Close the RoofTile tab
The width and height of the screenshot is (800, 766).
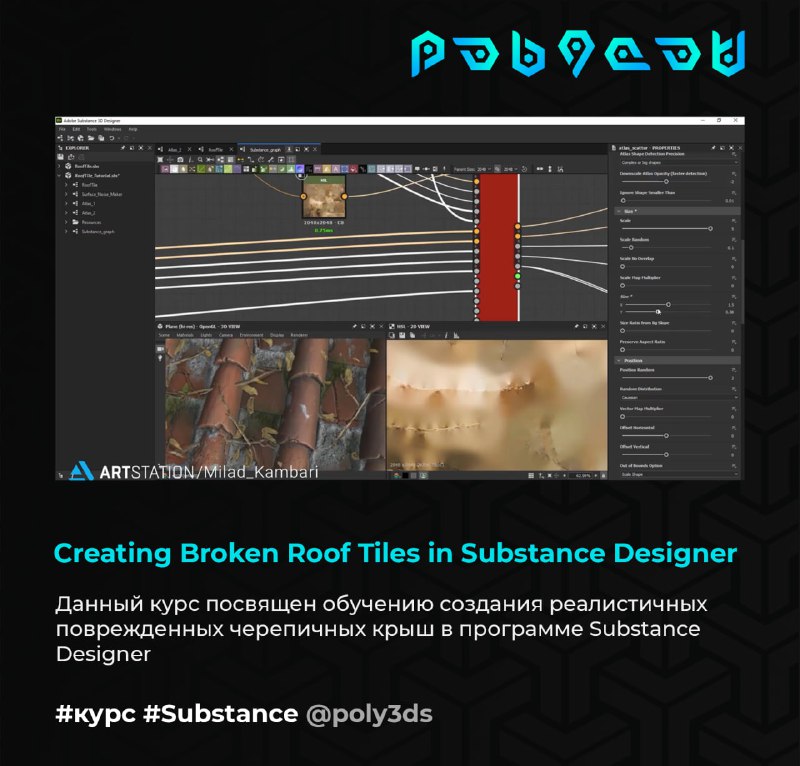(231, 150)
